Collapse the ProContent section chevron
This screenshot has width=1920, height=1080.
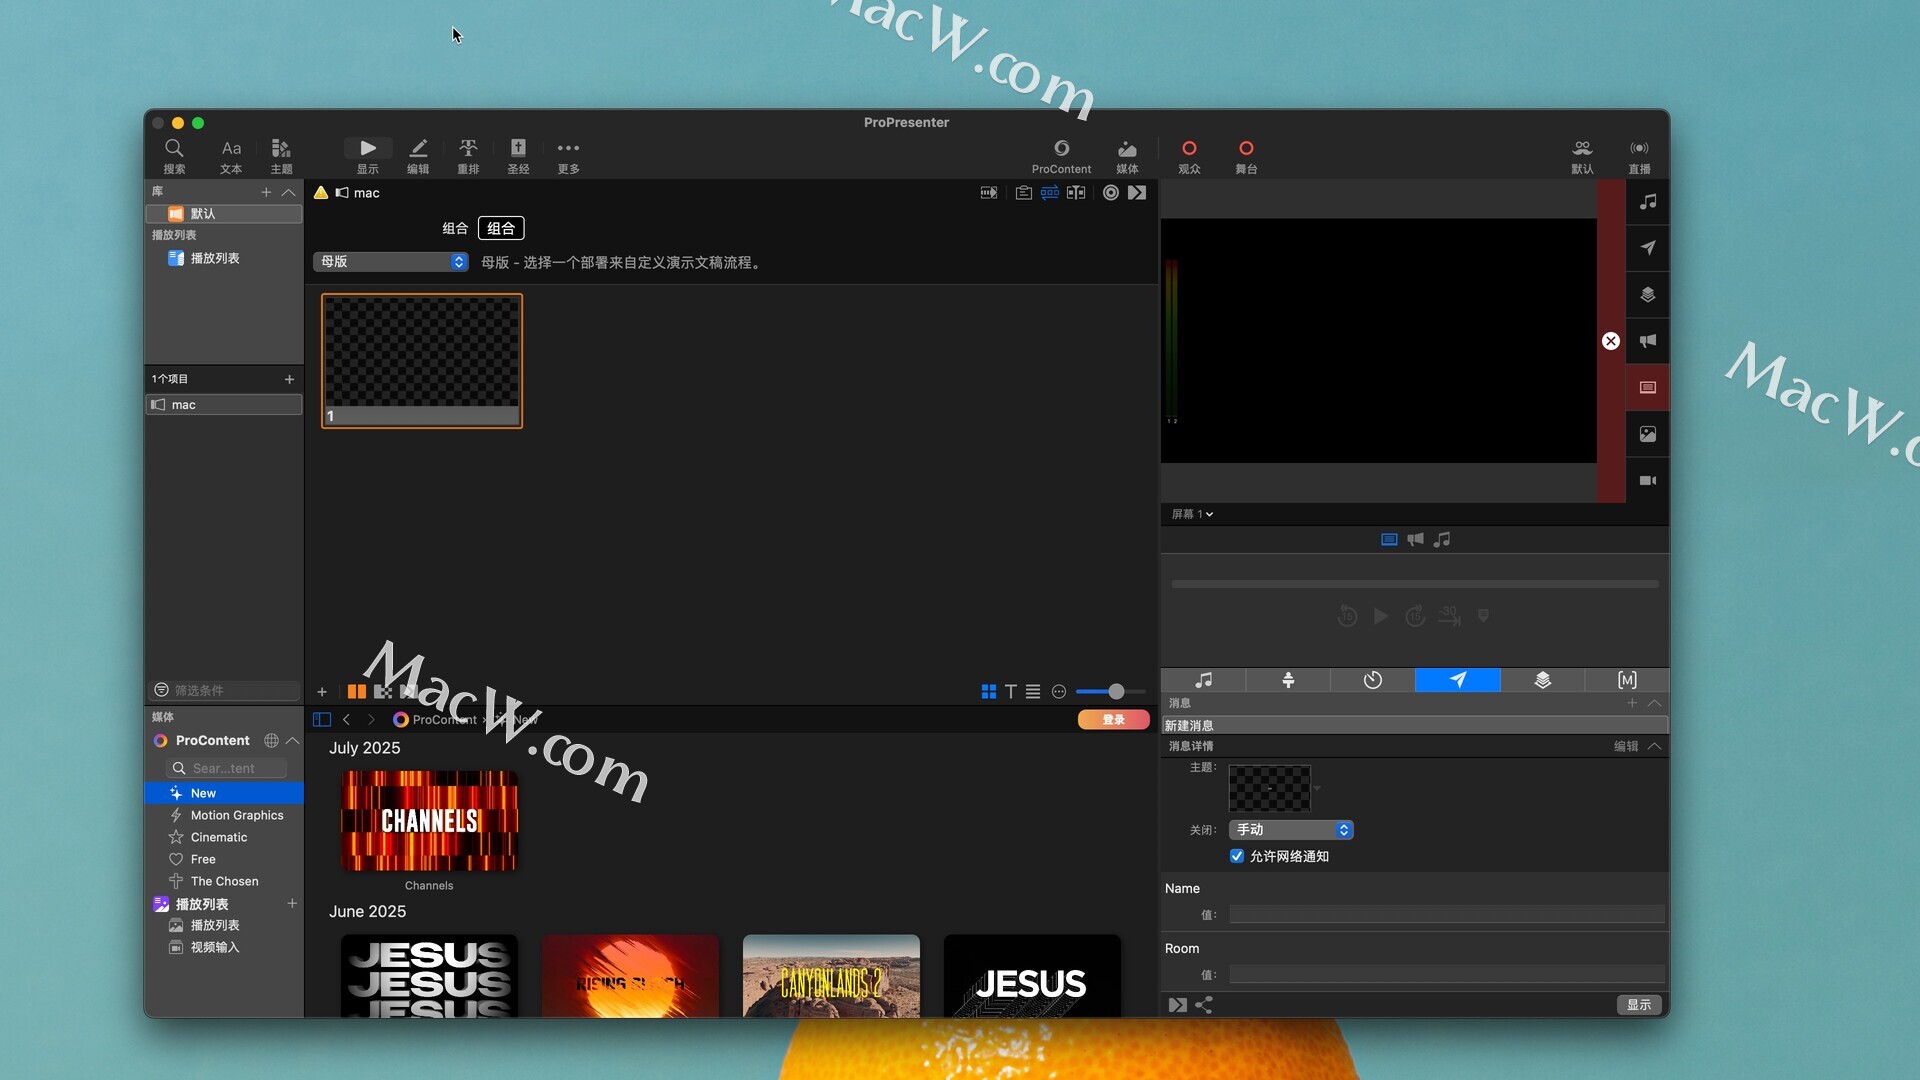pyautogui.click(x=293, y=741)
